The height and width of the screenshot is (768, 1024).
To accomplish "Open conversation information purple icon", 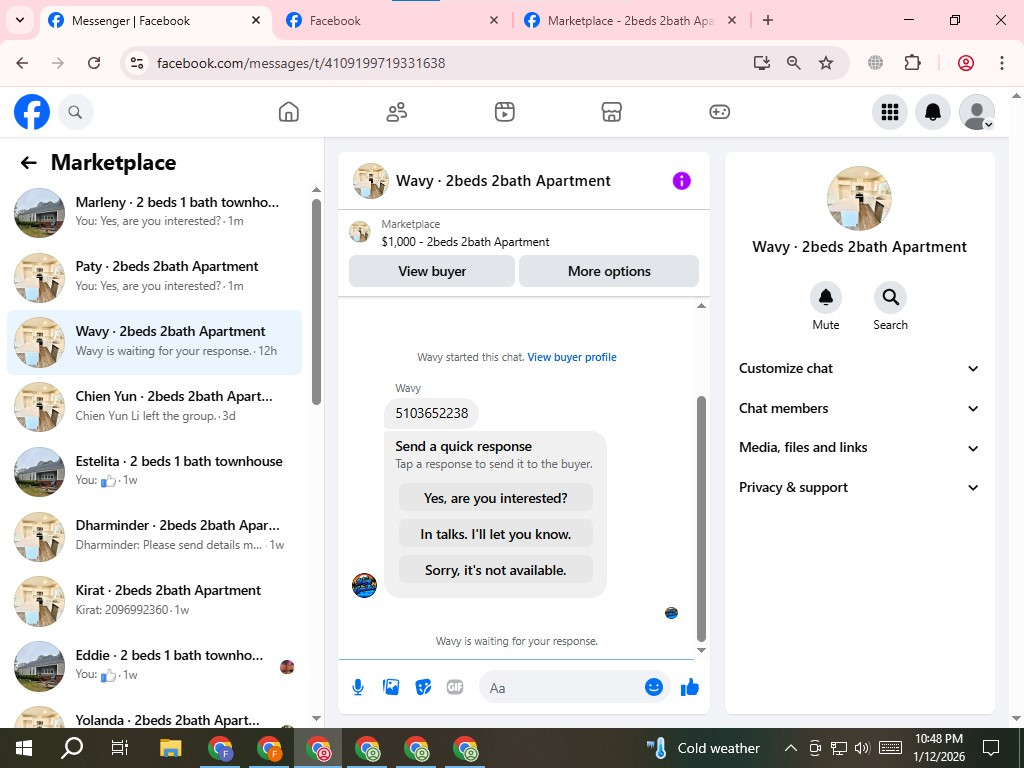I will tap(681, 181).
